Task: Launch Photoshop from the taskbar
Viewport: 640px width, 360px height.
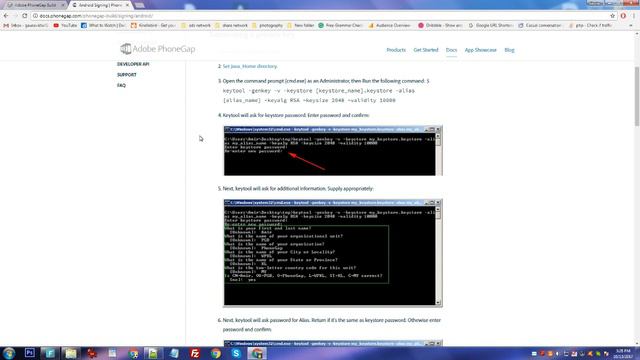Action: point(29,353)
